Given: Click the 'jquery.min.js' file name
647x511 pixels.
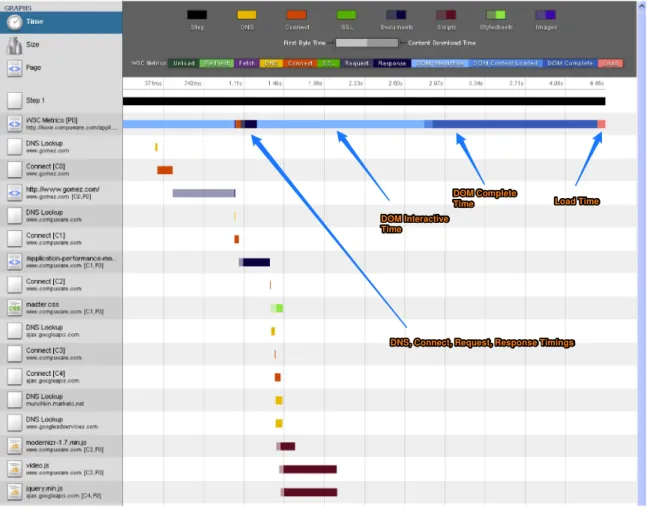Looking at the screenshot, I should pos(44,489).
